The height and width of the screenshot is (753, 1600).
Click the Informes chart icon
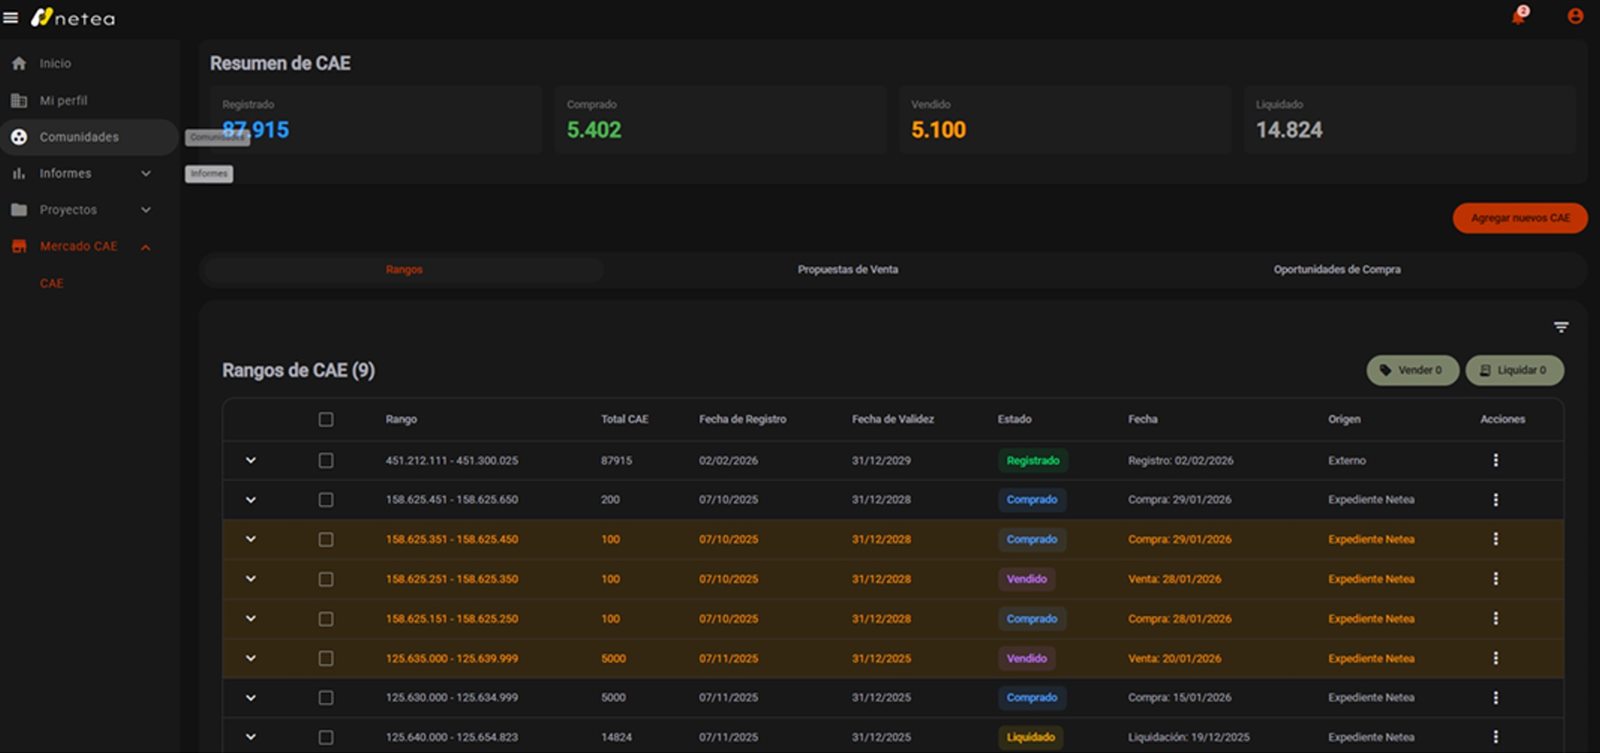point(19,174)
